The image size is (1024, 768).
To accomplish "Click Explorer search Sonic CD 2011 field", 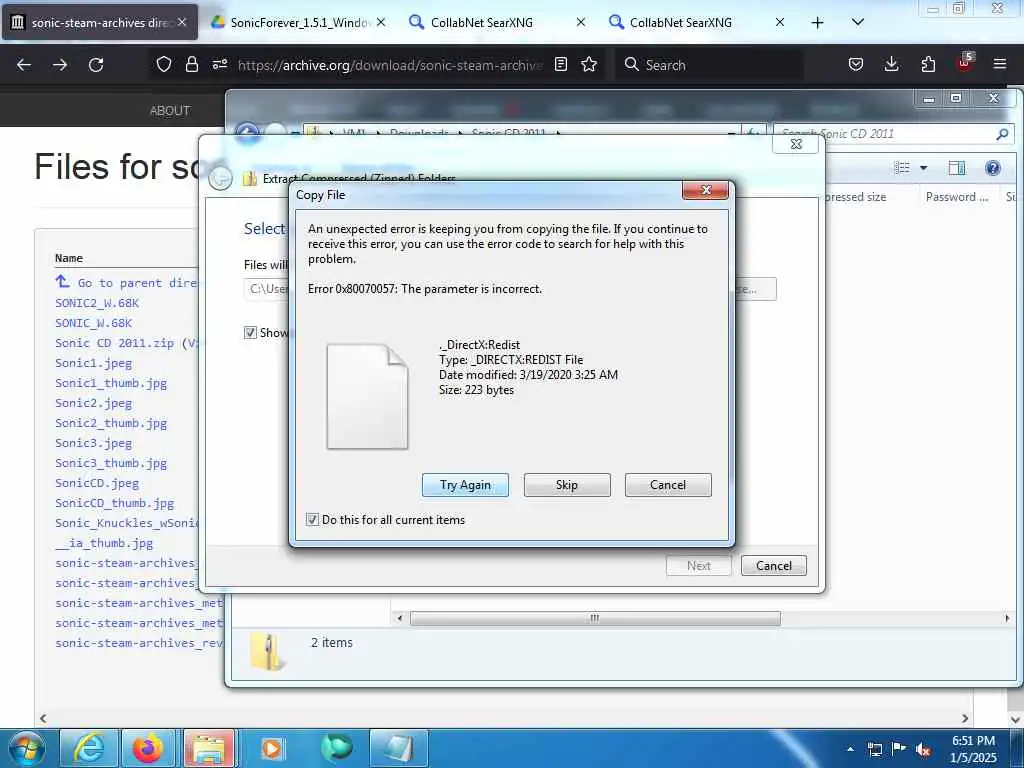I will click(893, 134).
